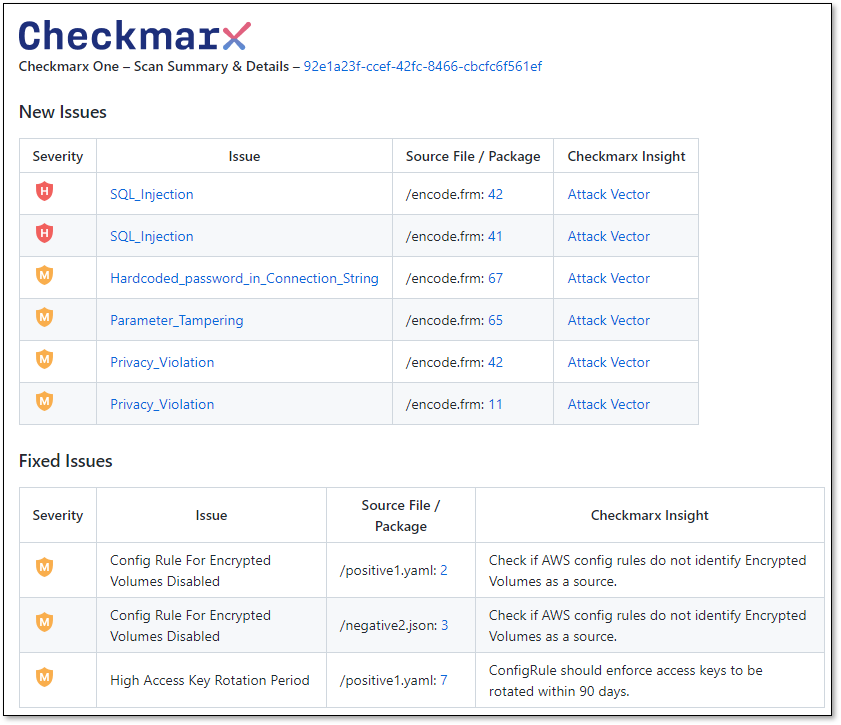Click AWS config insight for /negative2.json
Image resolution: width=841 pixels, height=725 pixels.
click(x=647, y=625)
